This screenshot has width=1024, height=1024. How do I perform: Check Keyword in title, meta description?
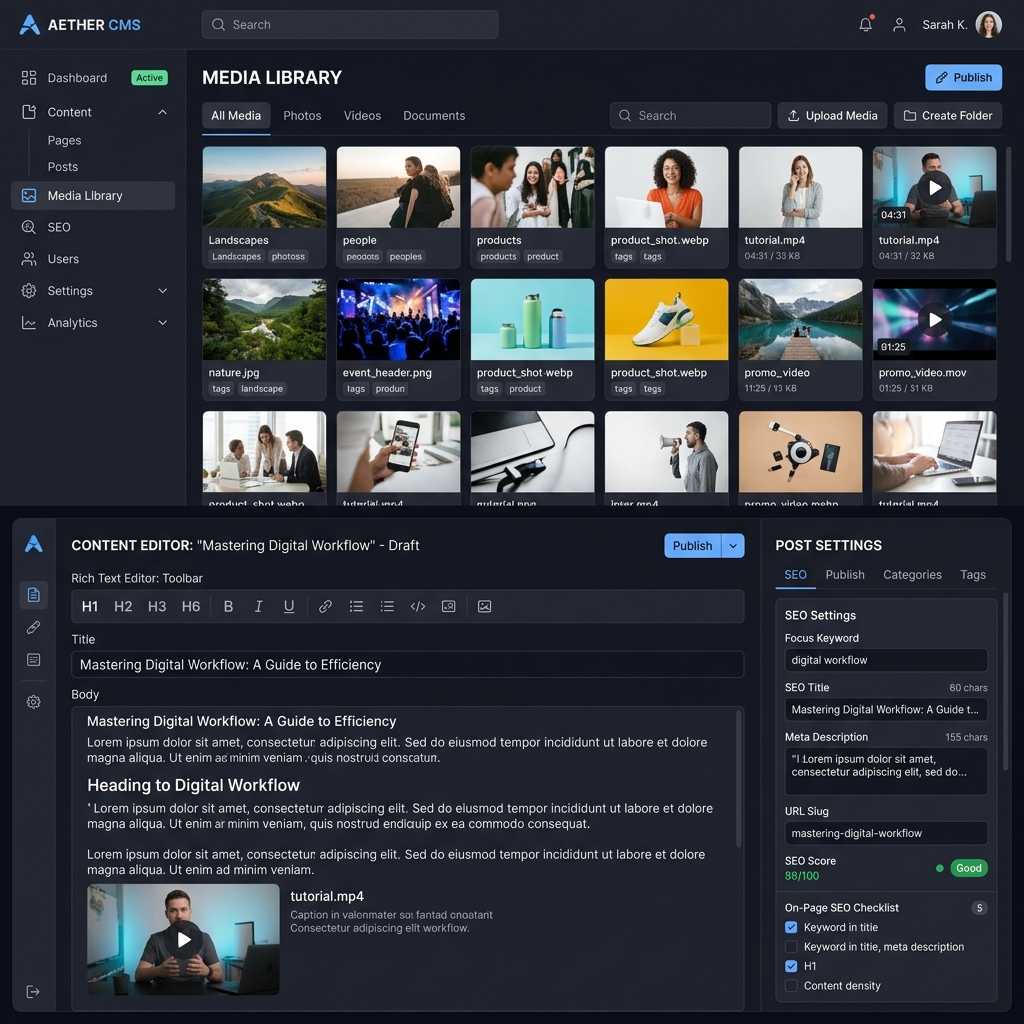pyautogui.click(x=791, y=947)
